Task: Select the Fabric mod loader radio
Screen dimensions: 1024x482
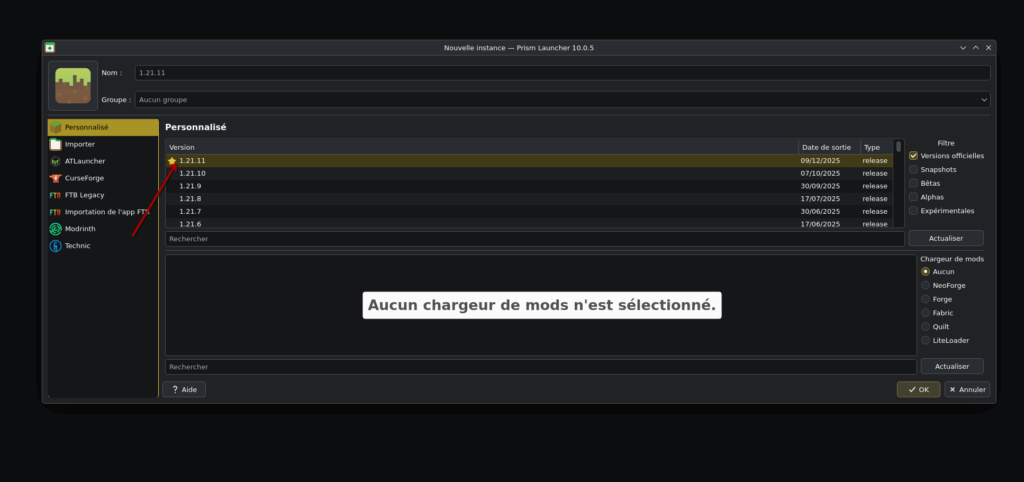Action: pos(925,313)
